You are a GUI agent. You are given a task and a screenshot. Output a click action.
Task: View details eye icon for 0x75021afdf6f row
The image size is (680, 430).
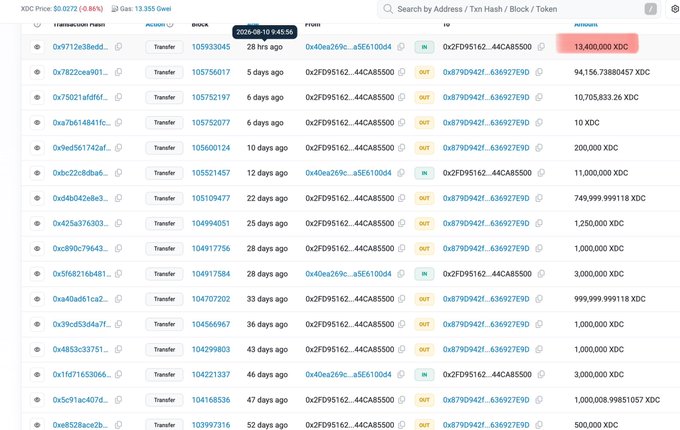[37, 98]
